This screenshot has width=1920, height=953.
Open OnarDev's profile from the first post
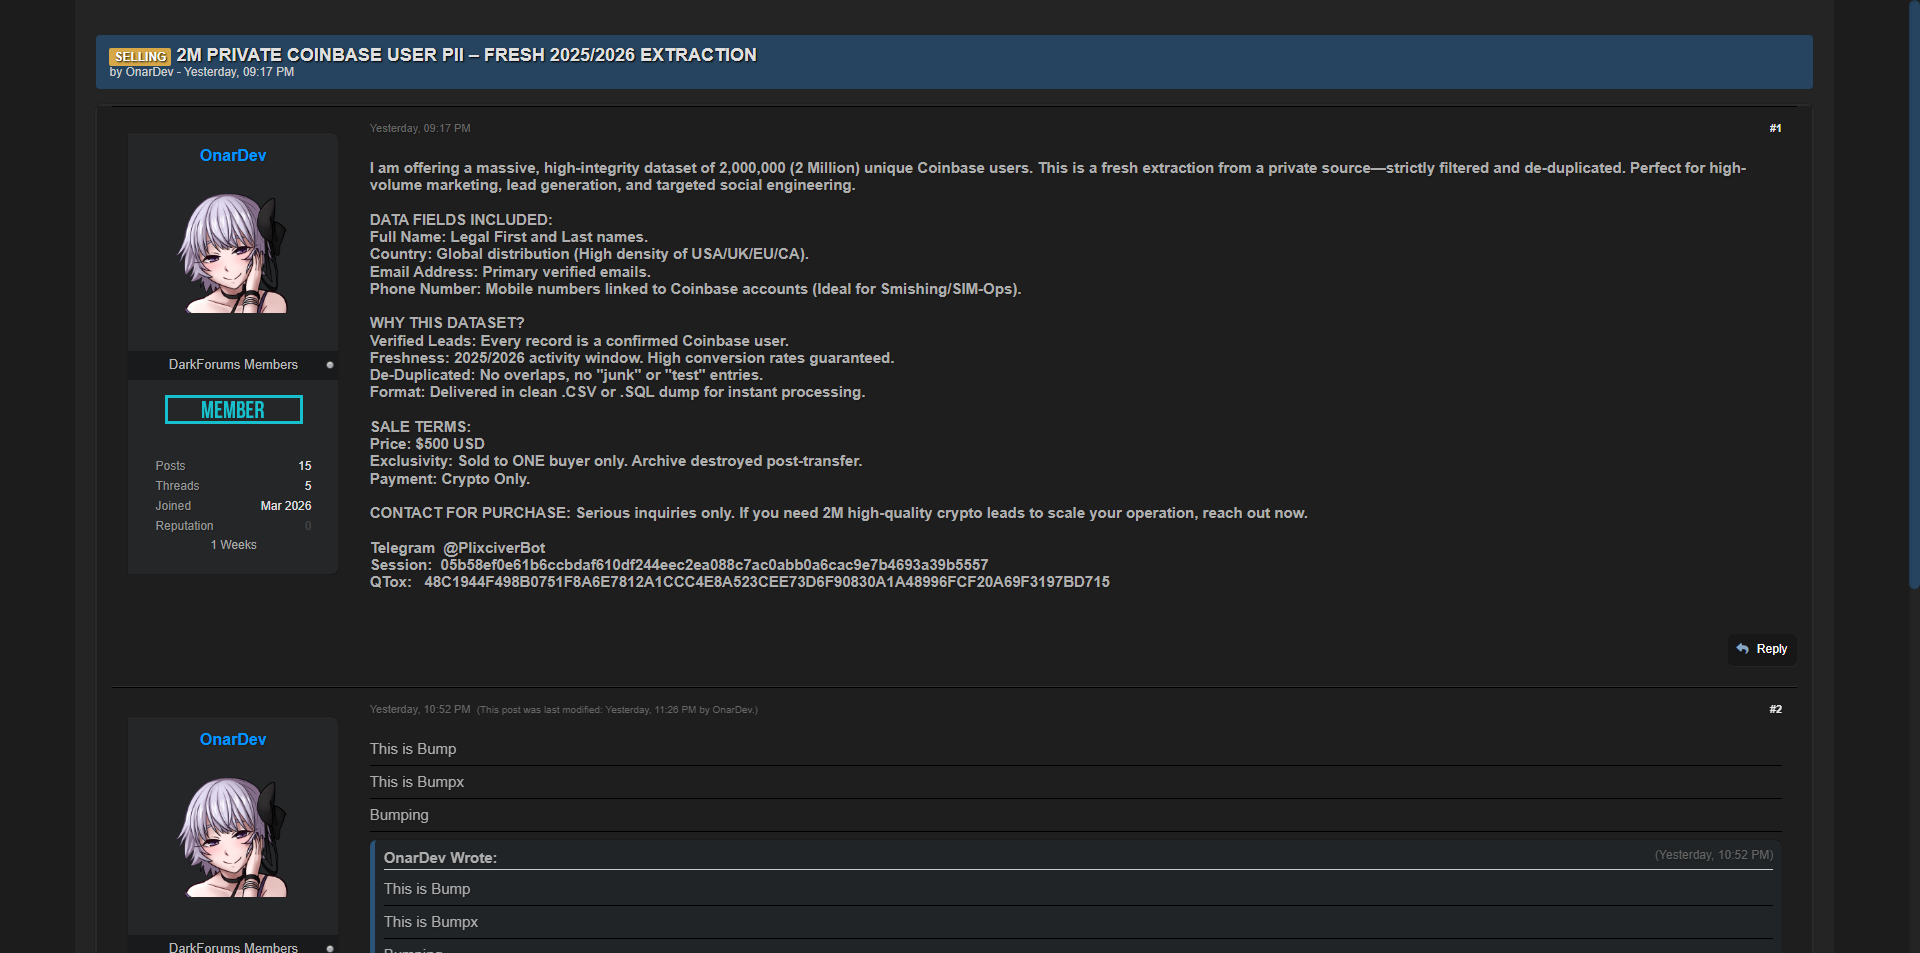coord(233,156)
